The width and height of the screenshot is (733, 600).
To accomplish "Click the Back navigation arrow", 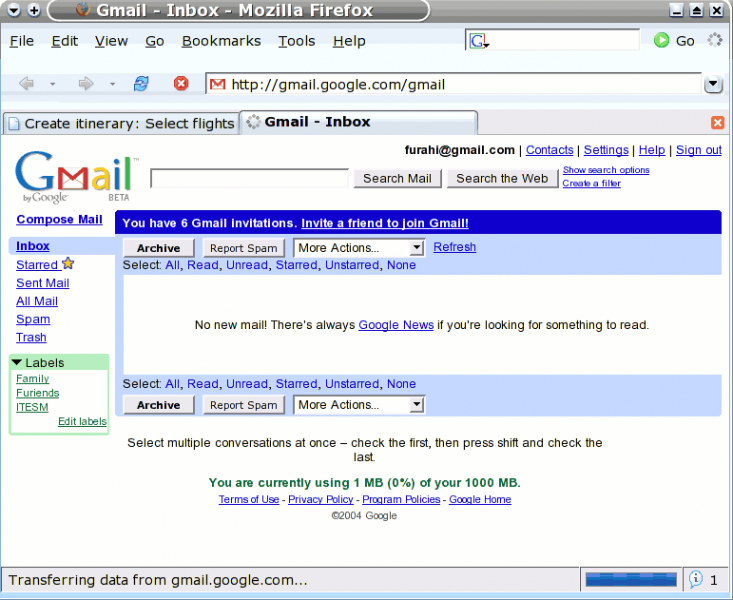I will [x=27, y=84].
